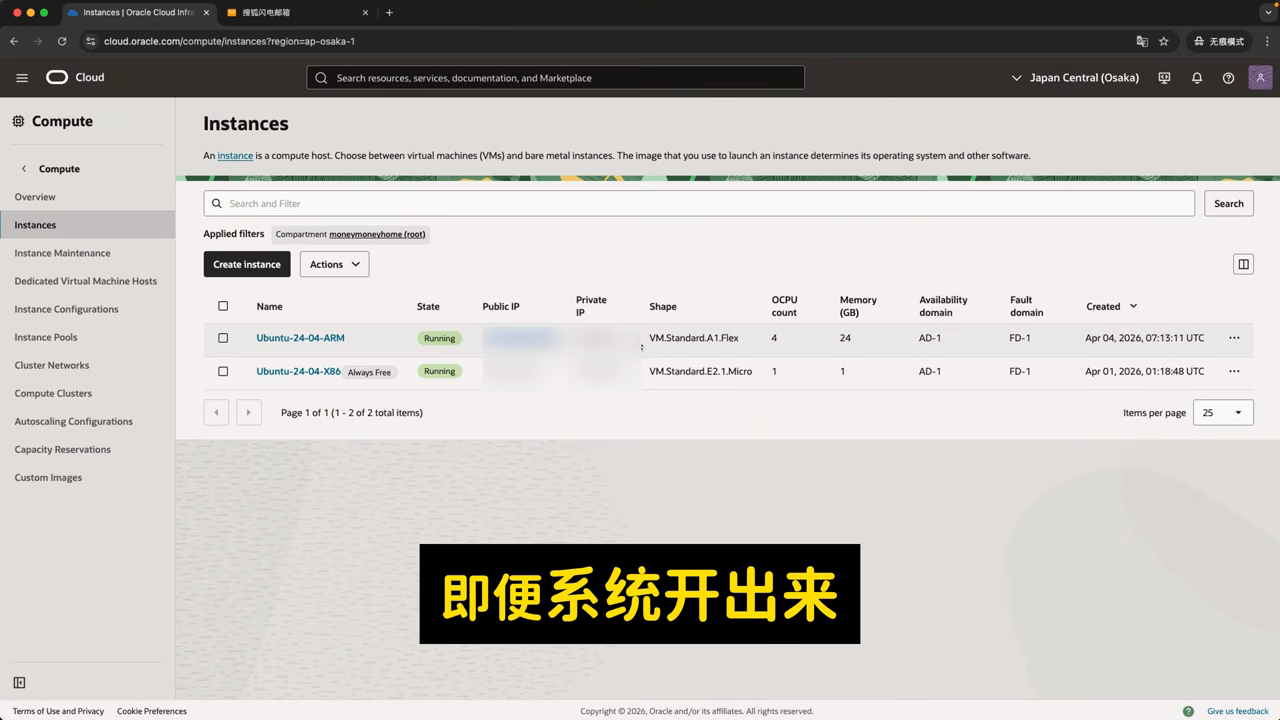
Task: Click the browser forward arrow
Action: 38,41
